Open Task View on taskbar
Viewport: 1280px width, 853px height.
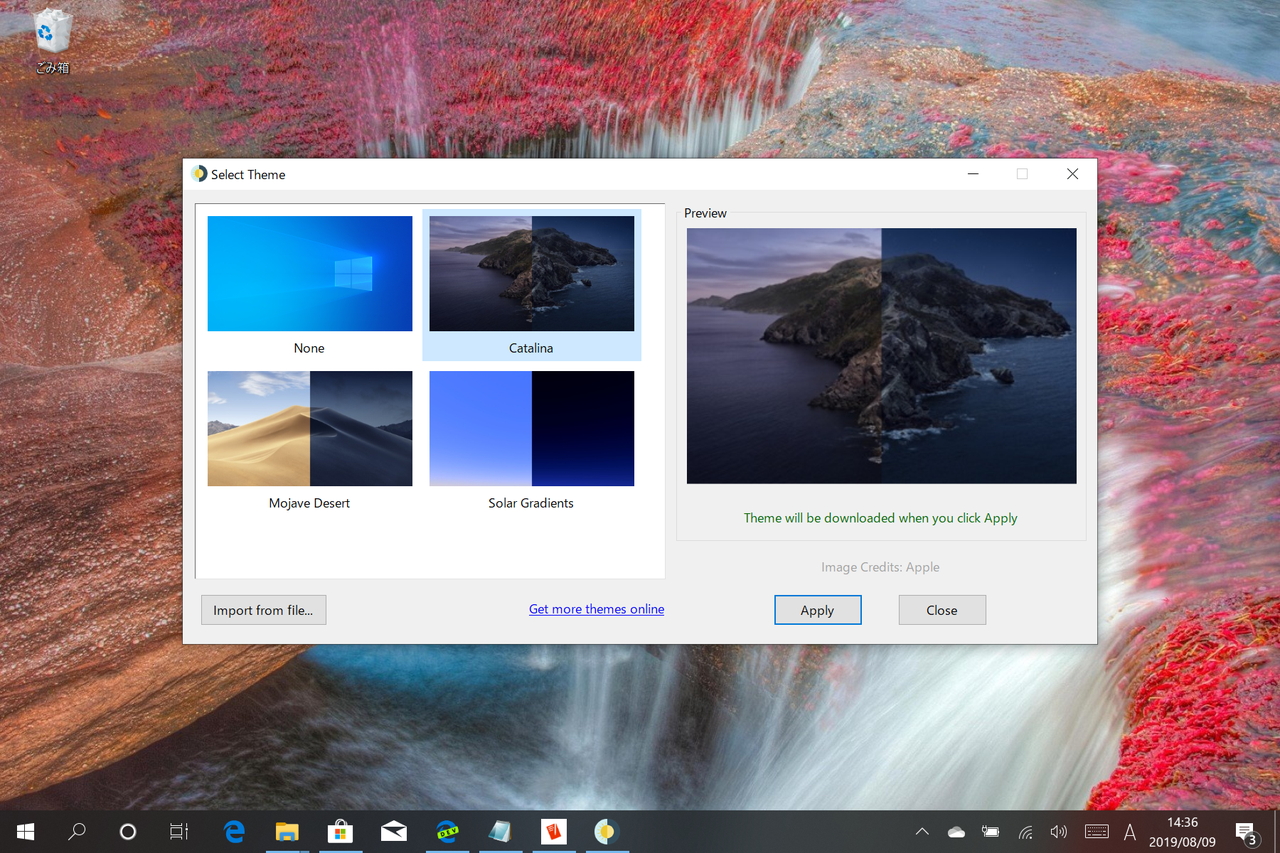point(179,831)
